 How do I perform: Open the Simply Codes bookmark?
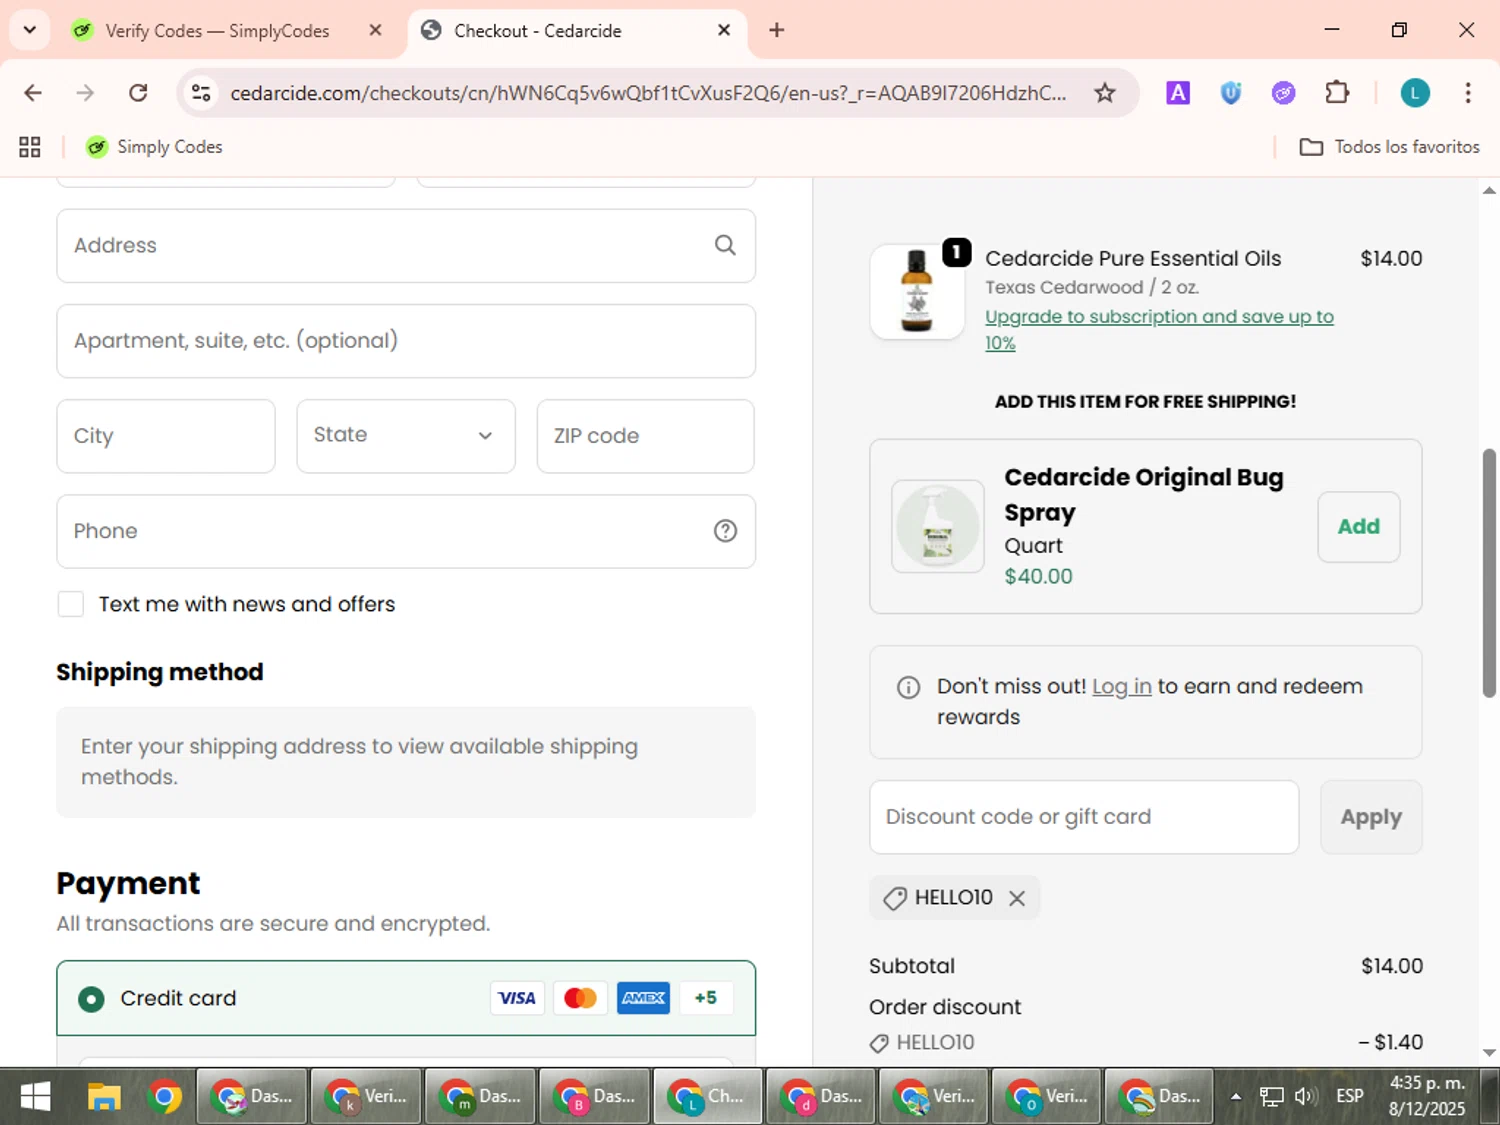point(154,147)
